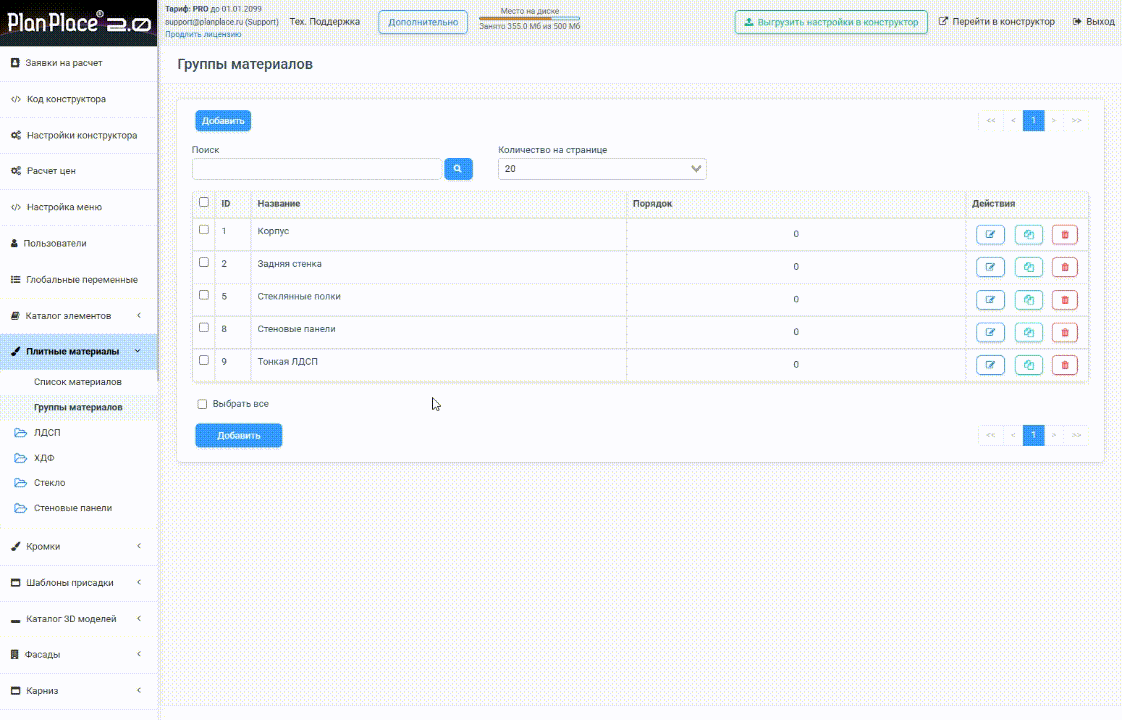Click the Выход link
This screenshot has width=1122, height=720.
(1093, 21)
